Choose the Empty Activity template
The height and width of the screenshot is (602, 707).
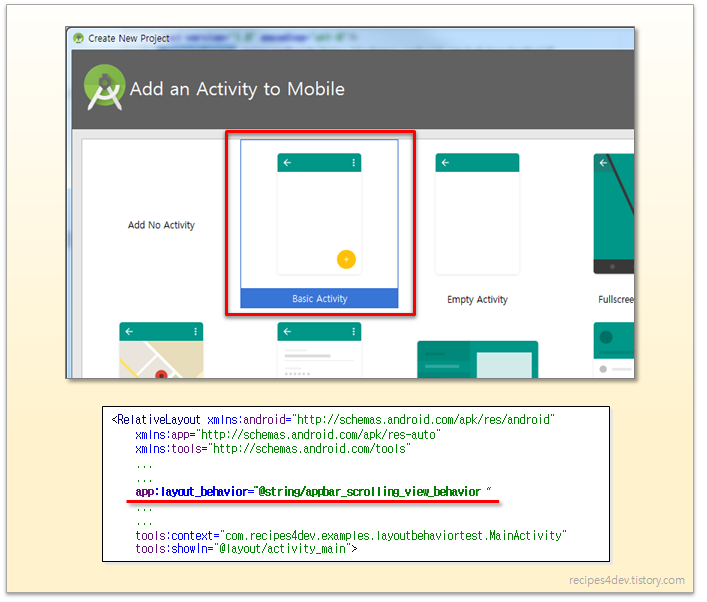point(477,214)
